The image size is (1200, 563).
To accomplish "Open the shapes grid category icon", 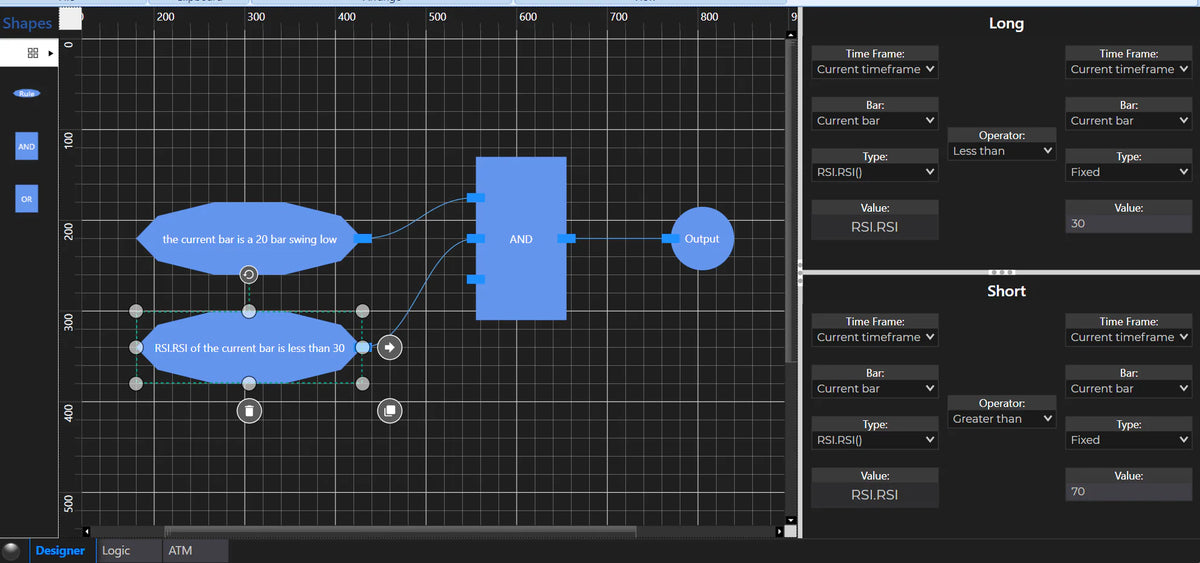I will (x=33, y=52).
